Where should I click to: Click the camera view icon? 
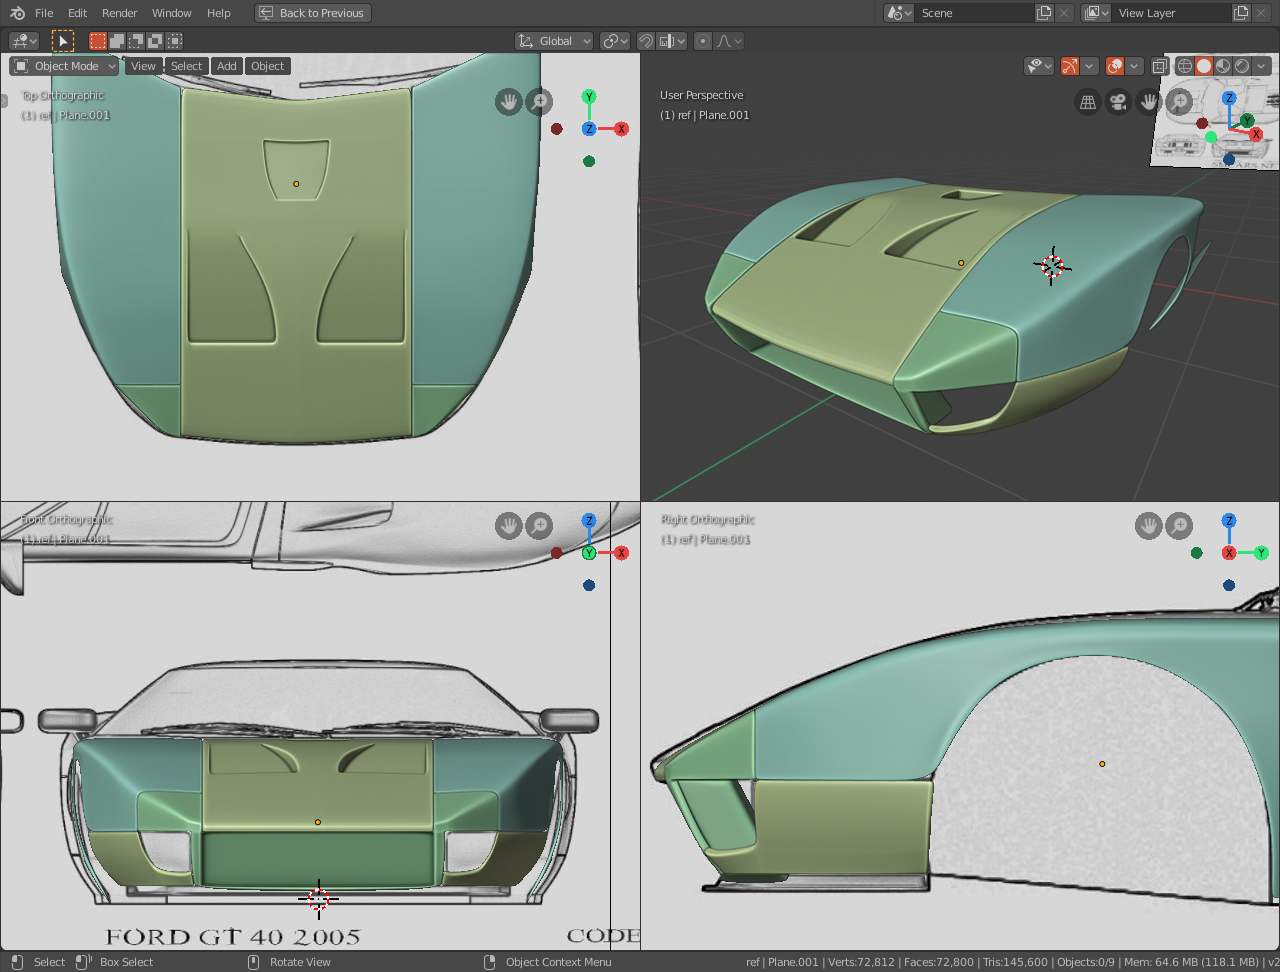(x=1118, y=102)
